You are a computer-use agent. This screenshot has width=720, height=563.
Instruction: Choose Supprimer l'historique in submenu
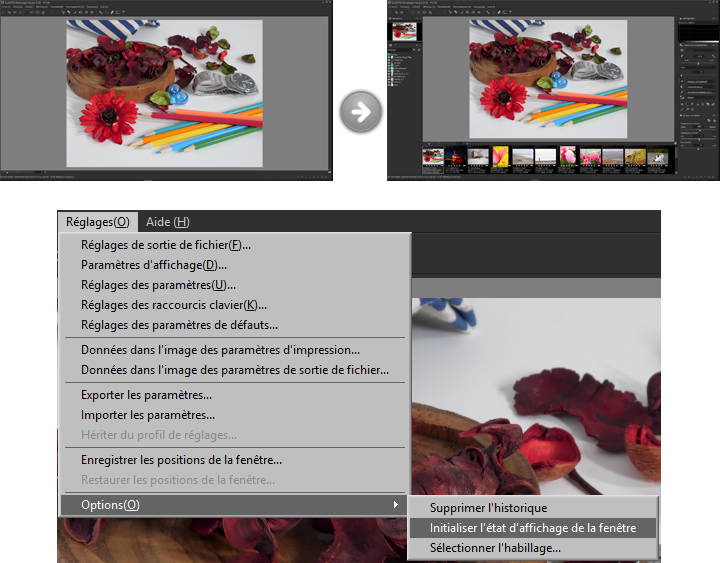click(488, 508)
